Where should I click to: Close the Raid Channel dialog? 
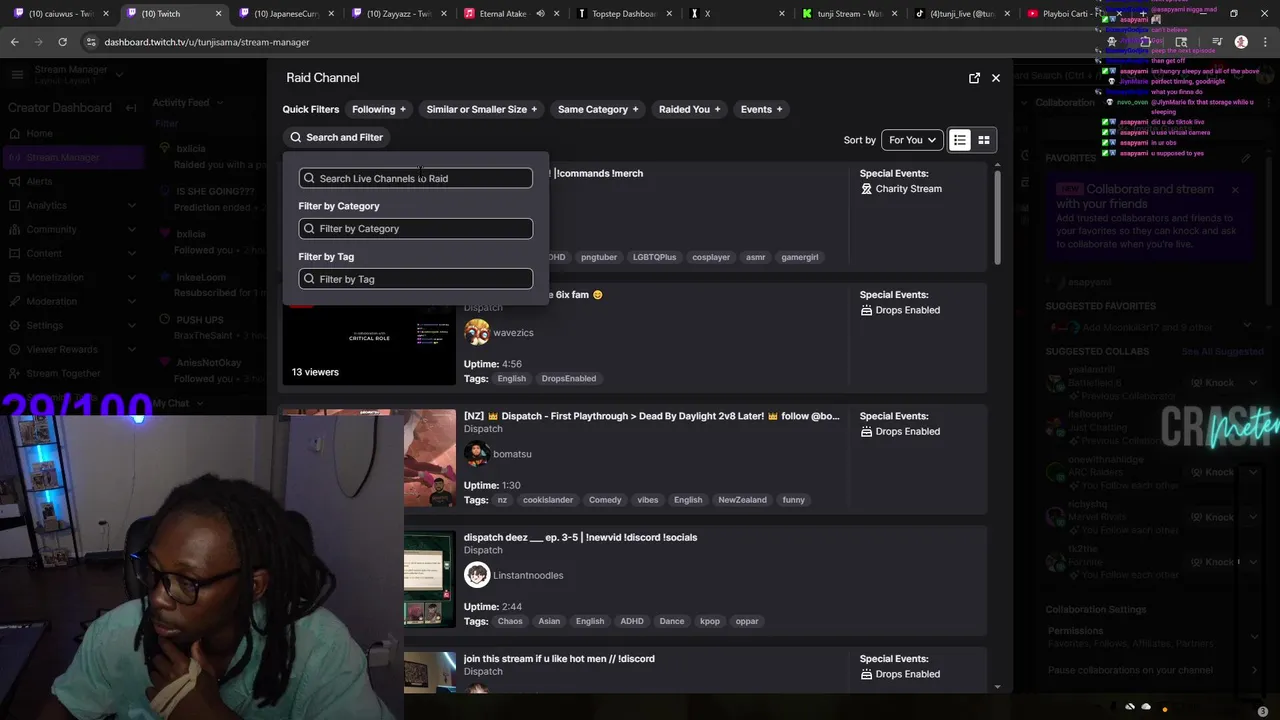click(996, 78)
